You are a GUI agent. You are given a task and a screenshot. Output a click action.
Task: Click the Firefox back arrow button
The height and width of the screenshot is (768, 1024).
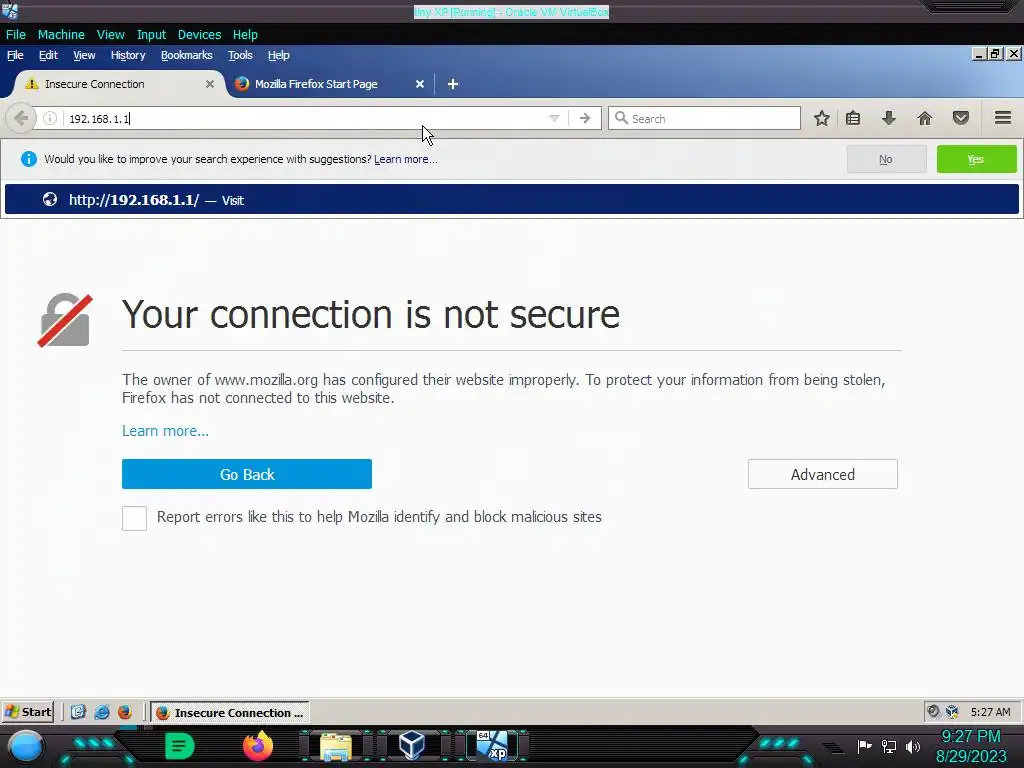click(20, 118)
